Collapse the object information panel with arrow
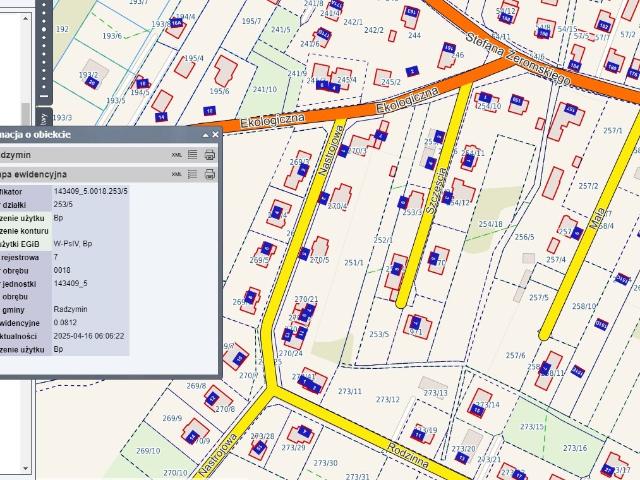The height and width of the screenshot is (480, 640). coord(204,135)
